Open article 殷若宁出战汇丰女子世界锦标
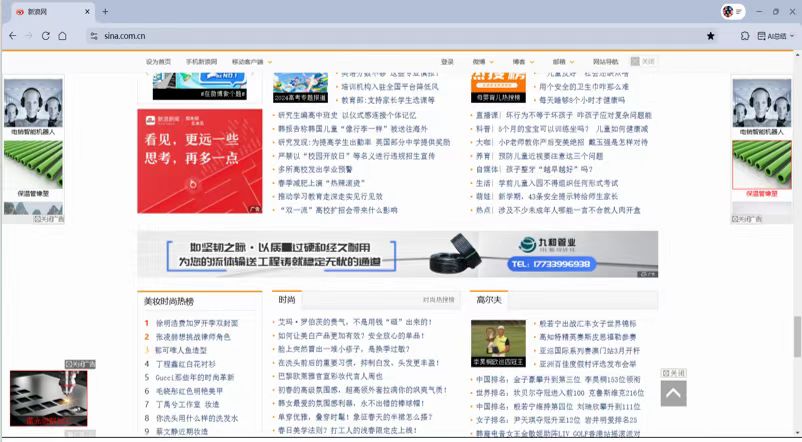Screen dimensions: 802x442 pyautogui.click(x=588, y=323)
